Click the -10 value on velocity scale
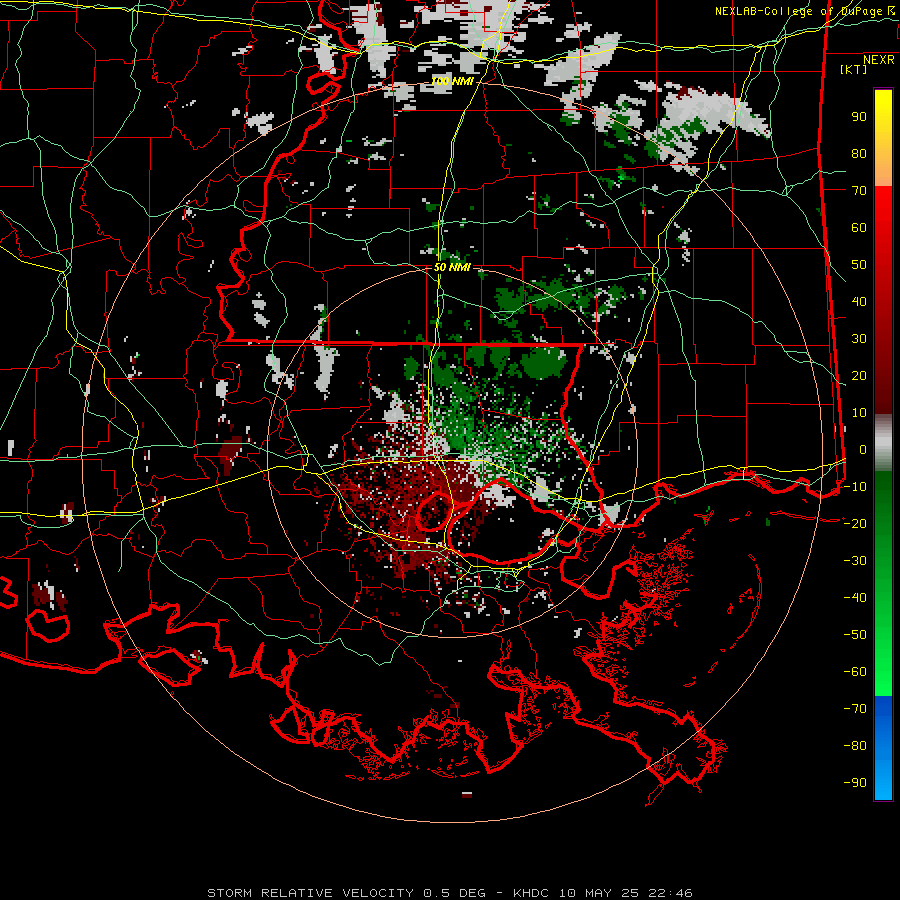The width and height of the screenshot is (900, 900). 855,487
